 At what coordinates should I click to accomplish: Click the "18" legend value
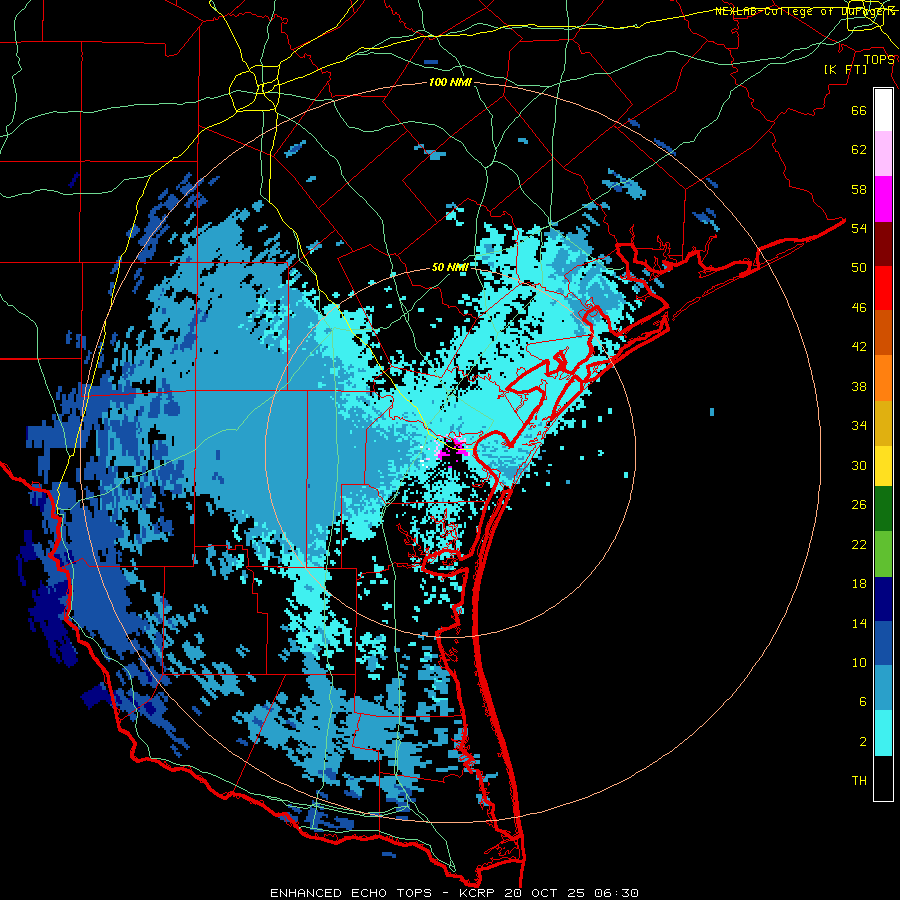pyautogui.click(x=859, y=584)
